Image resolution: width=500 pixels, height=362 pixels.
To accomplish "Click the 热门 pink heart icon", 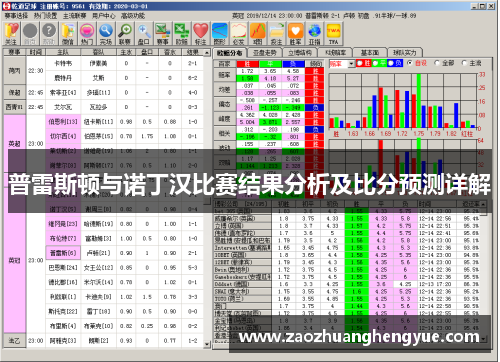I will point(87,33).
